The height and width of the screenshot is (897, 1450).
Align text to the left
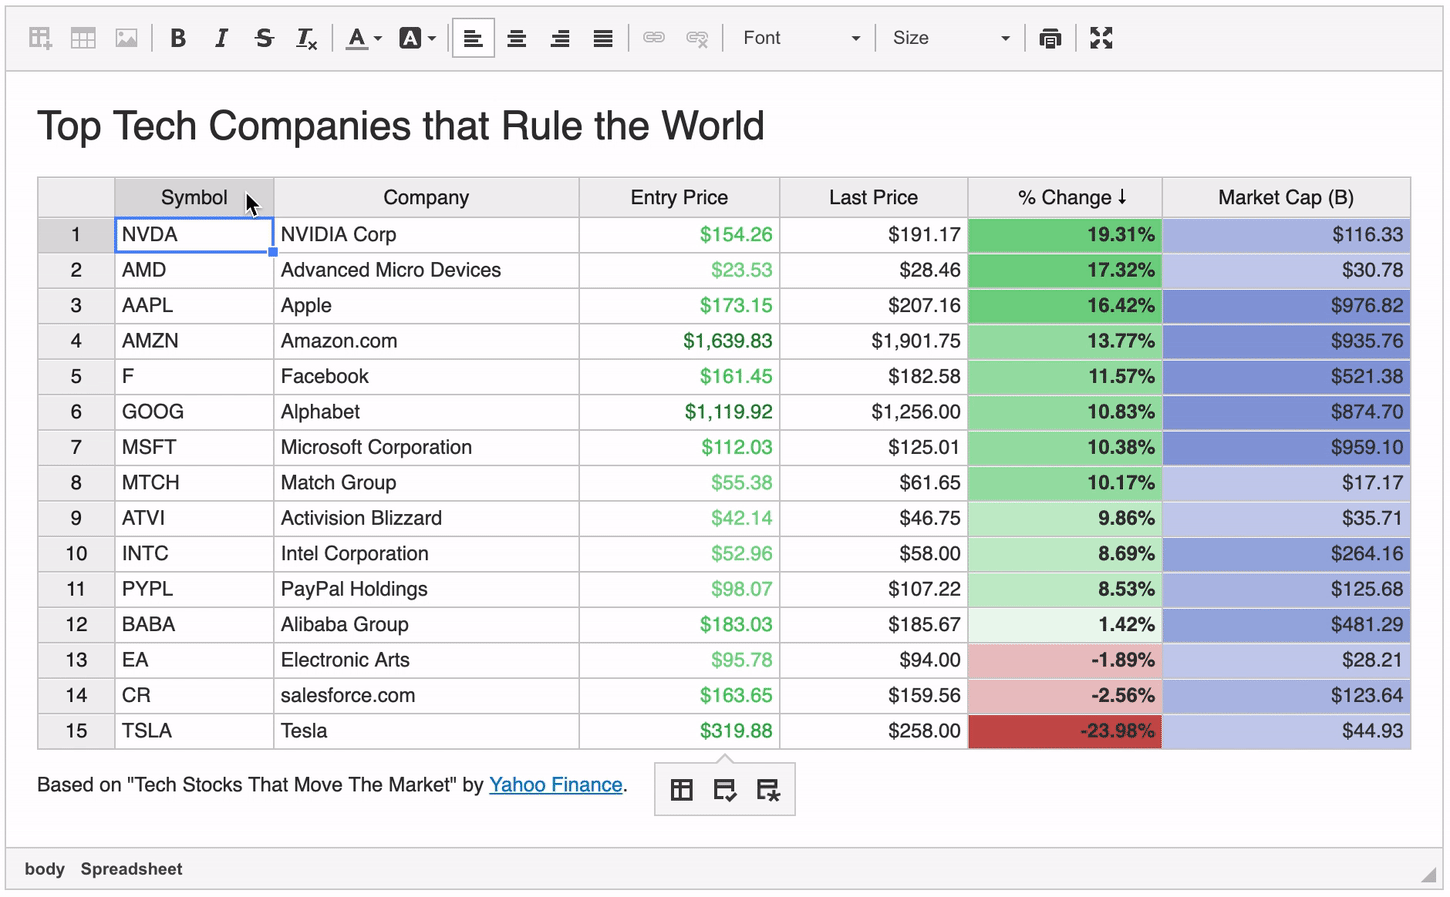pos(473,38)
